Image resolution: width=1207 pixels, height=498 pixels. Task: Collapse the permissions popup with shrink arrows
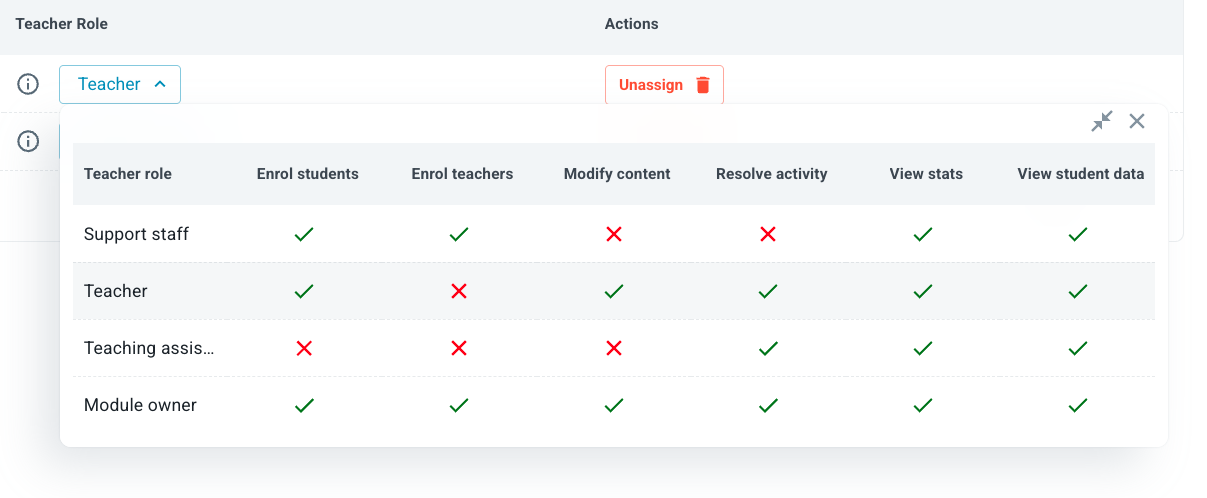pyautogui.click(x=1102, y=122)
